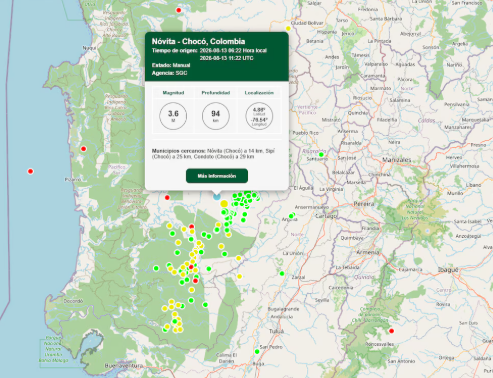Click the Manizales city label
The width and height of the screenshot is (493, 378).
point(397,160)
